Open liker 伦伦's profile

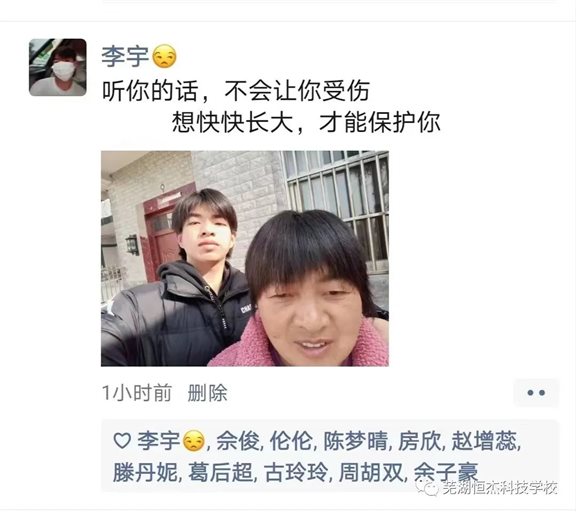point(291,441)
